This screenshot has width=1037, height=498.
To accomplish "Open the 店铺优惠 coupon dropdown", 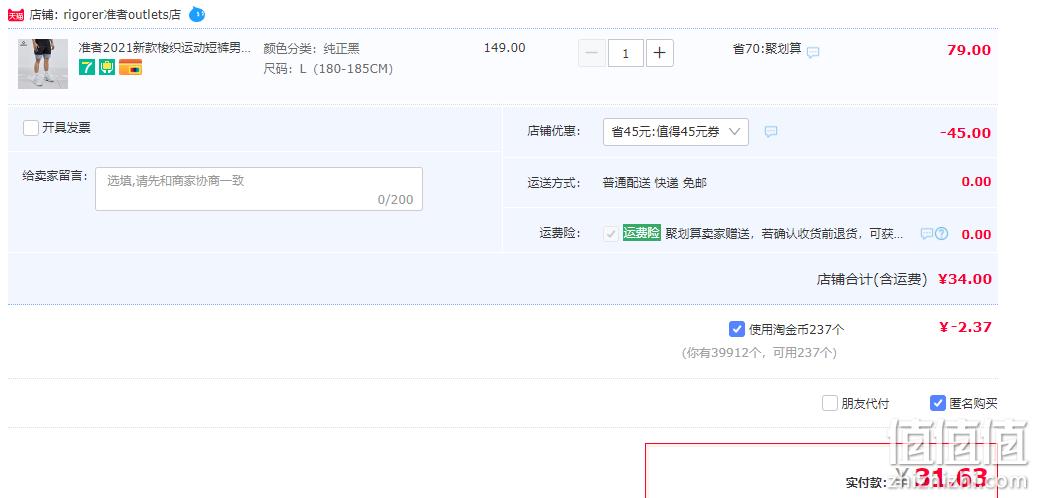I will pos(675,132).
